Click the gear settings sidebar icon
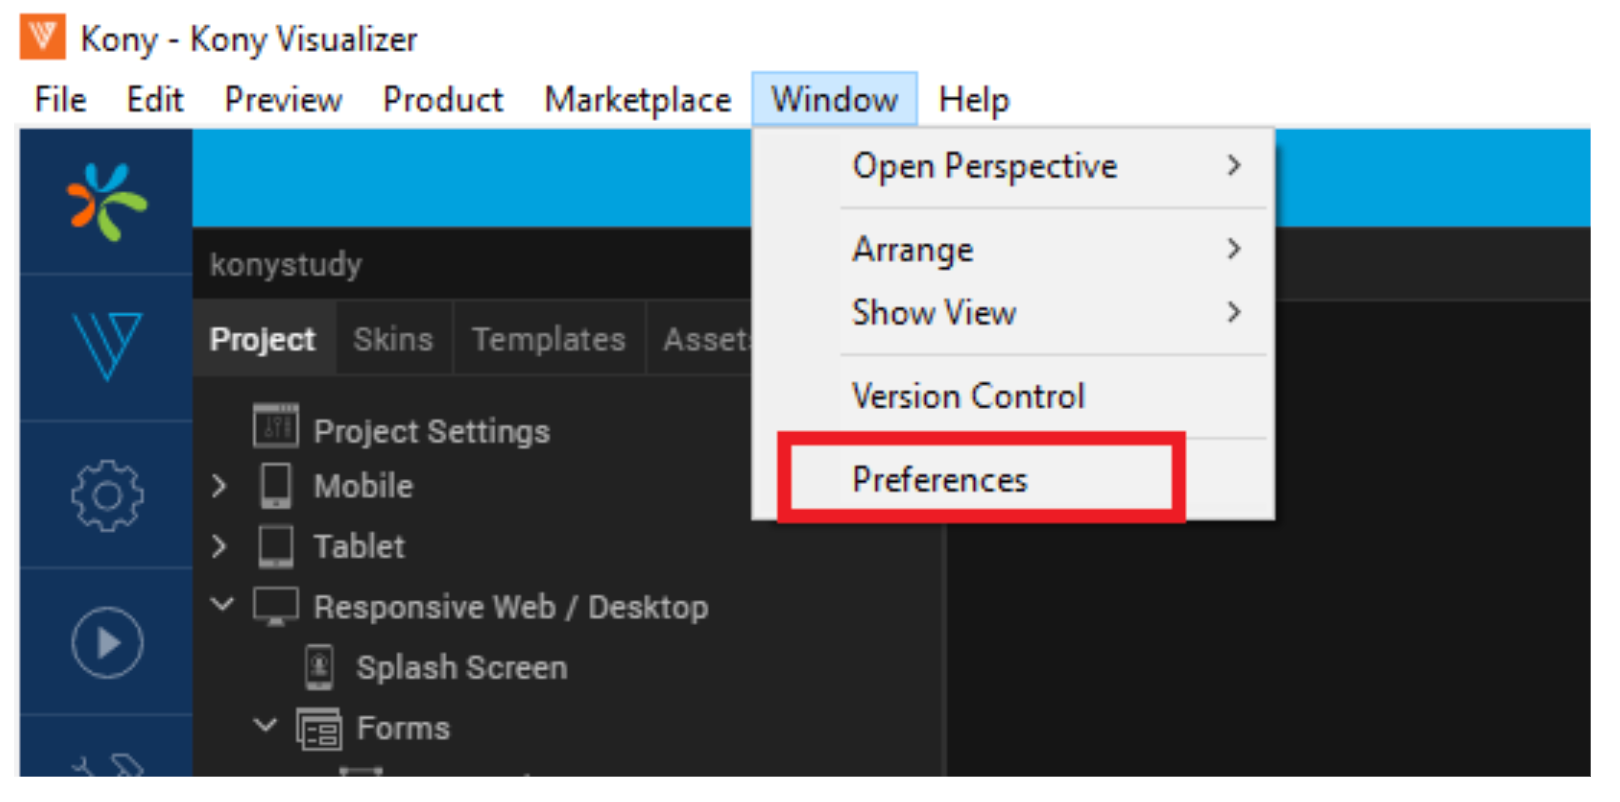The width and height of the screenshot is (1620, 802). pos(106,494)
